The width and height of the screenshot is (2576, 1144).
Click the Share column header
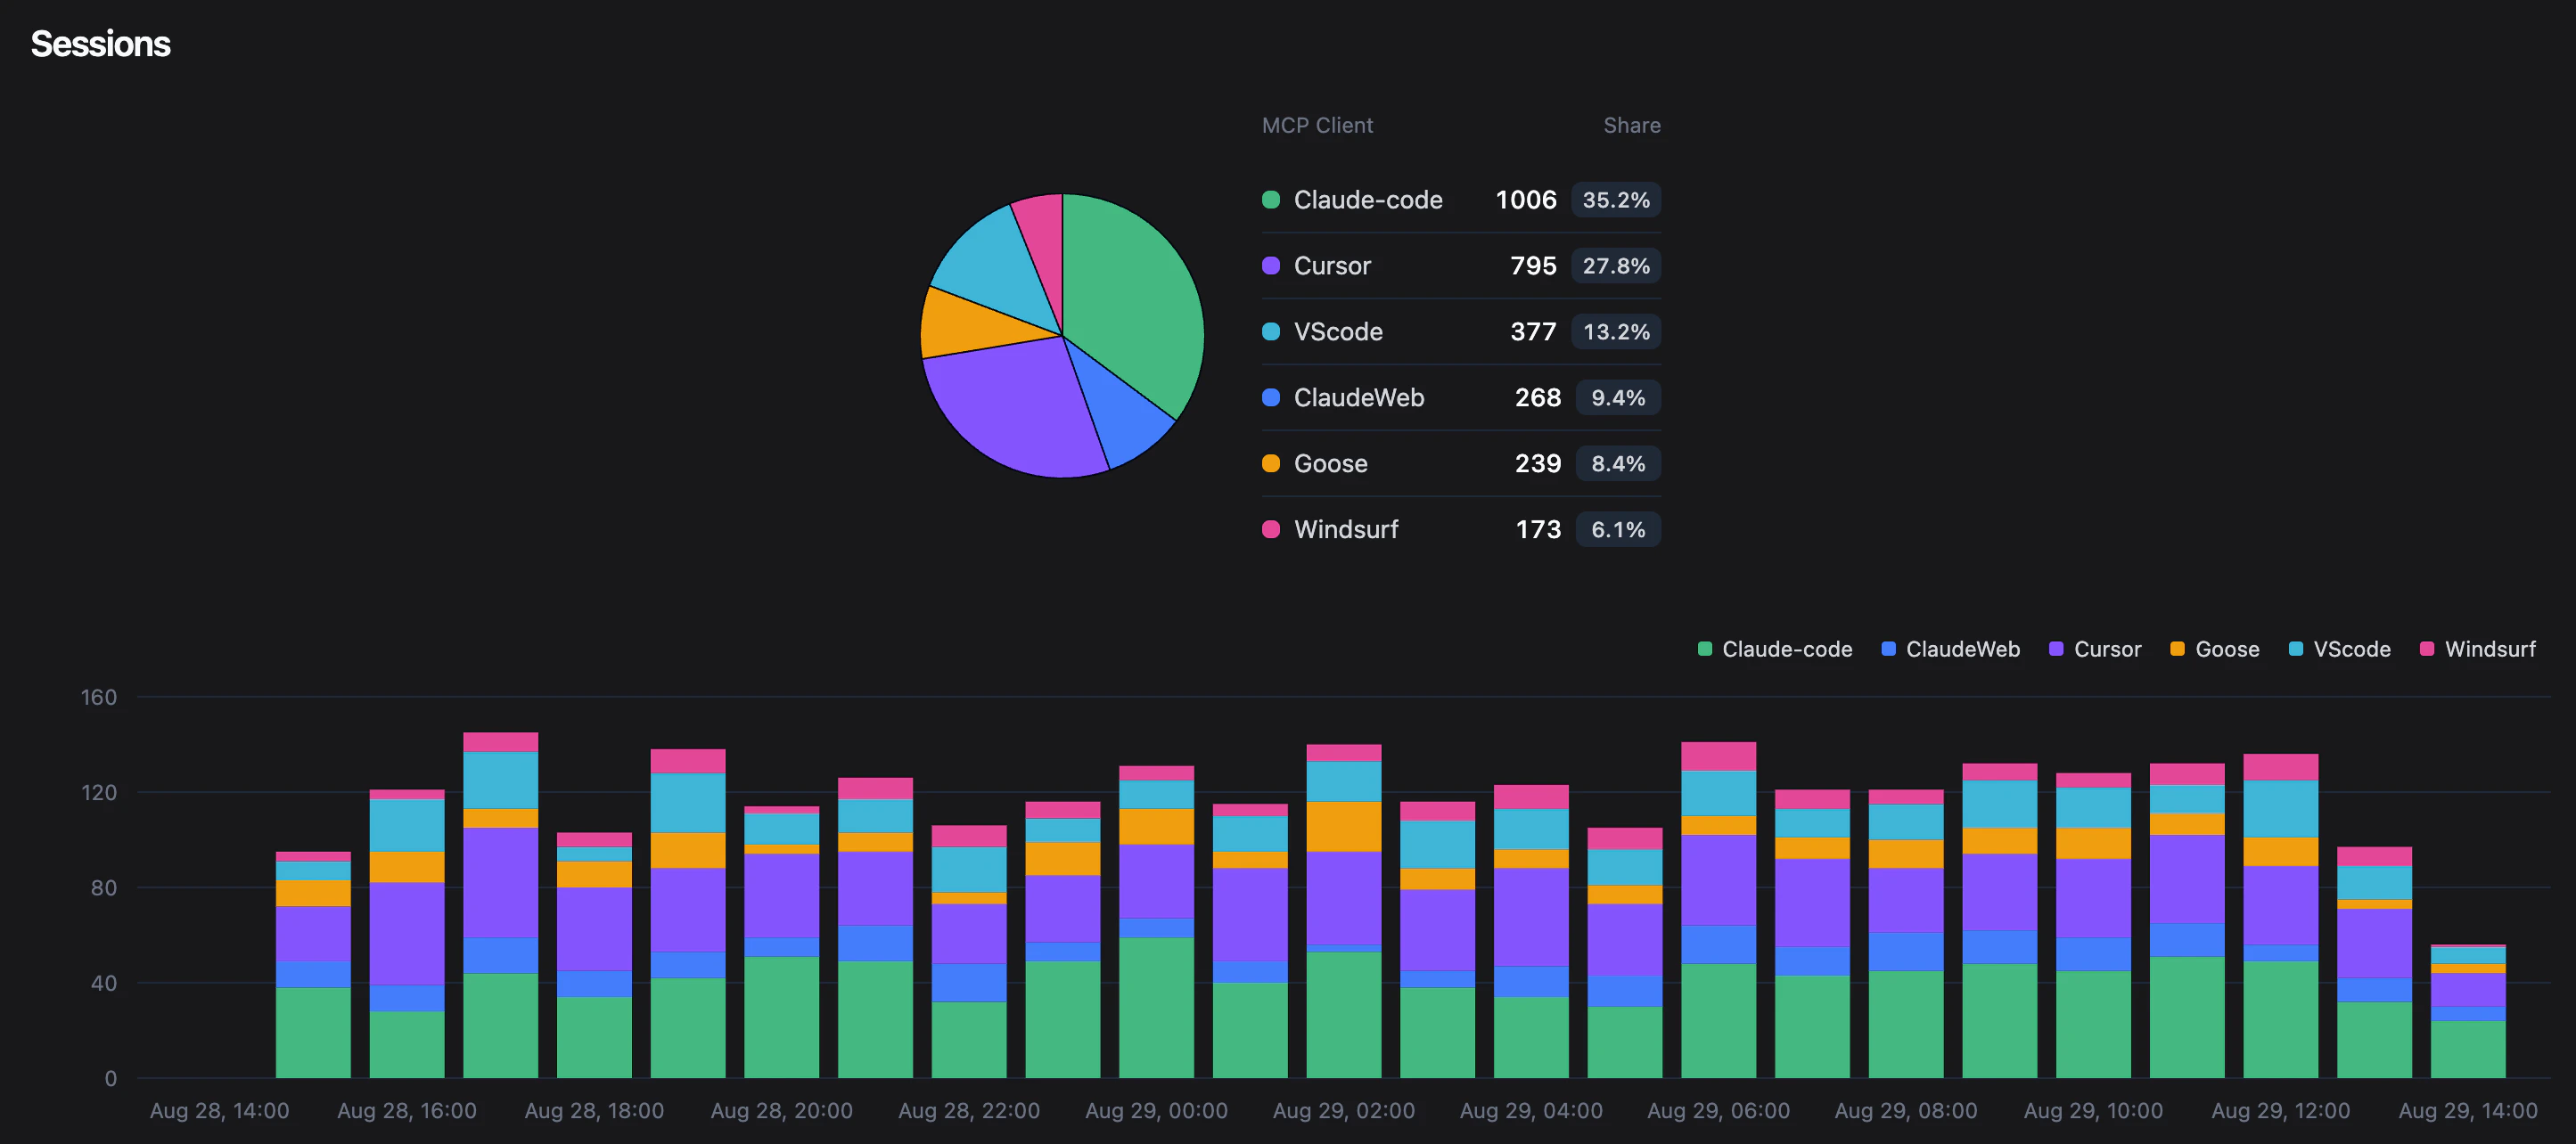1632,125
